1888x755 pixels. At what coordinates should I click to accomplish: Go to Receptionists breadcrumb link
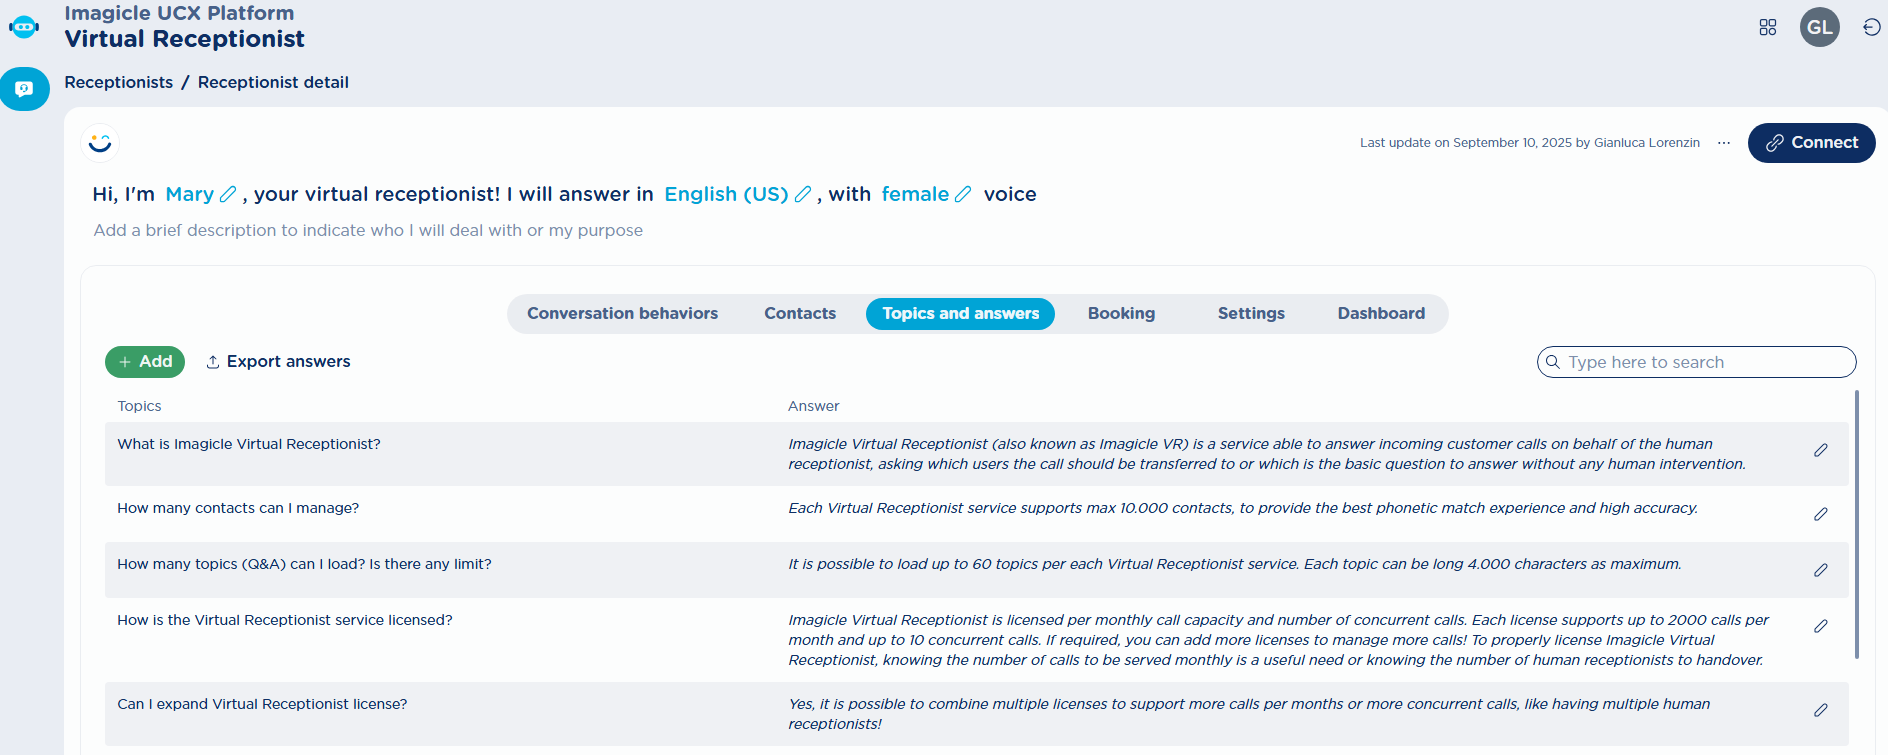[x=118, y=82]
